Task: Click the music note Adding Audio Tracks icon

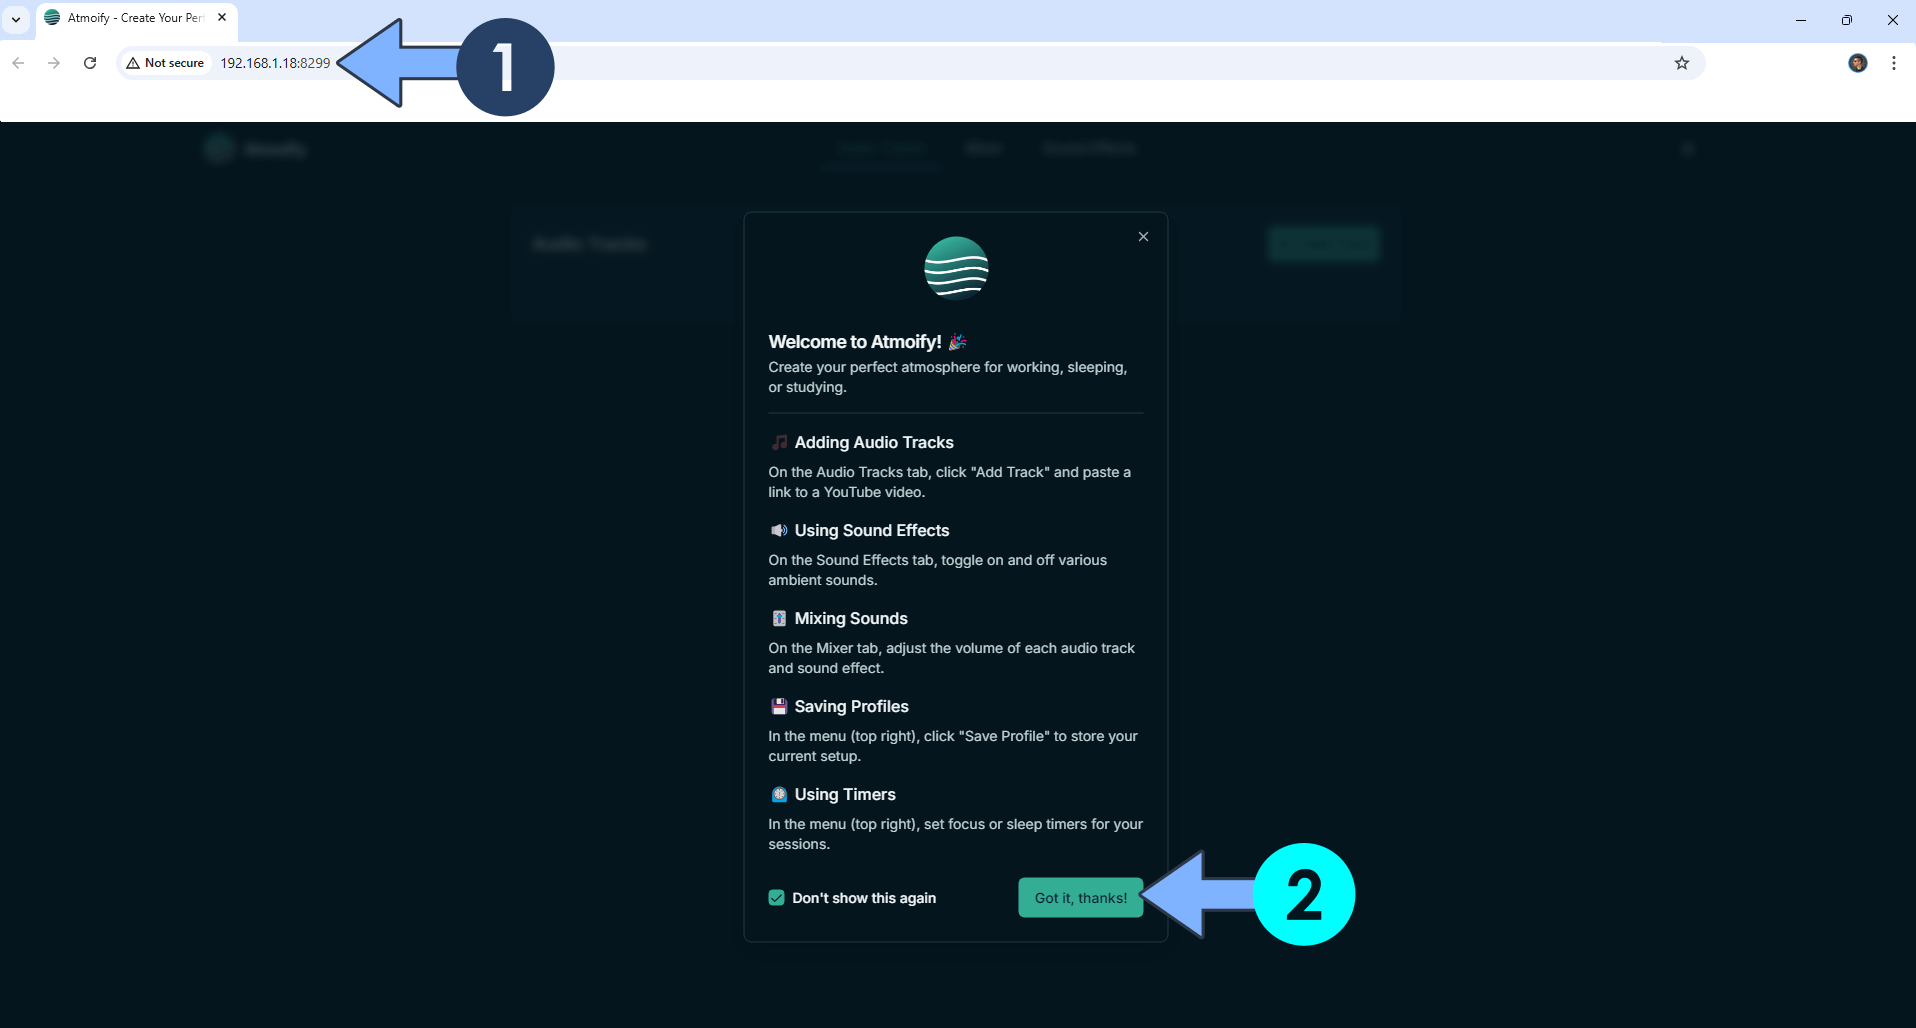Action: tap(779, 442)
